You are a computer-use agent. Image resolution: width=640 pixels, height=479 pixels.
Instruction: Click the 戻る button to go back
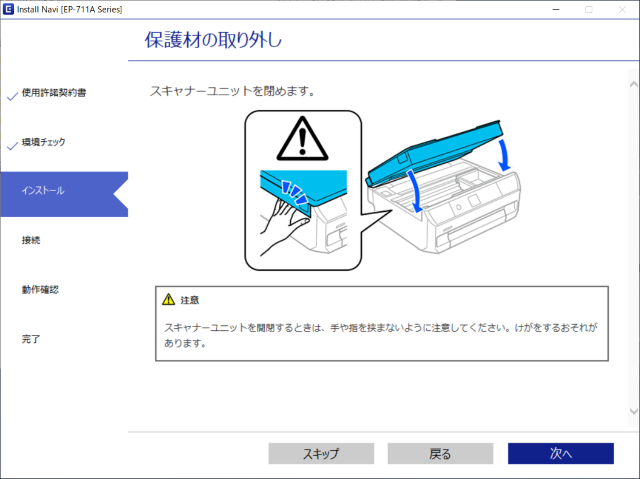[440, 453]
